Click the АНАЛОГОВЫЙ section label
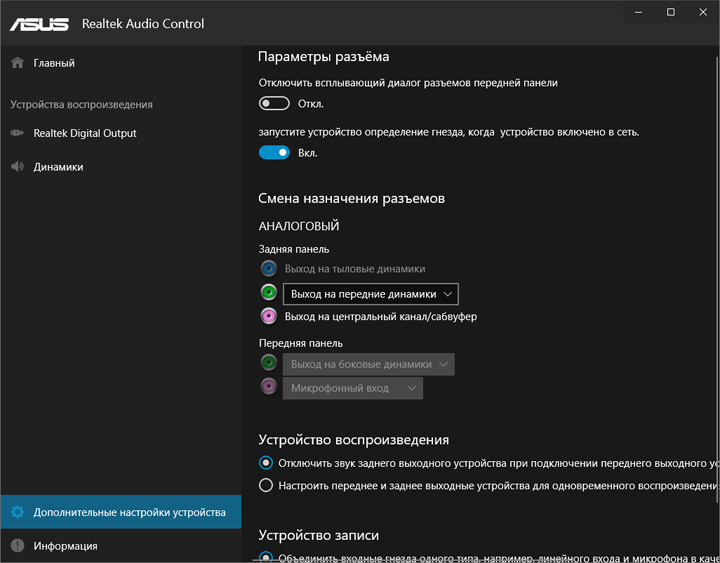Image resolution: width=720 pixels, height=563 pixels. pos(299,226)
